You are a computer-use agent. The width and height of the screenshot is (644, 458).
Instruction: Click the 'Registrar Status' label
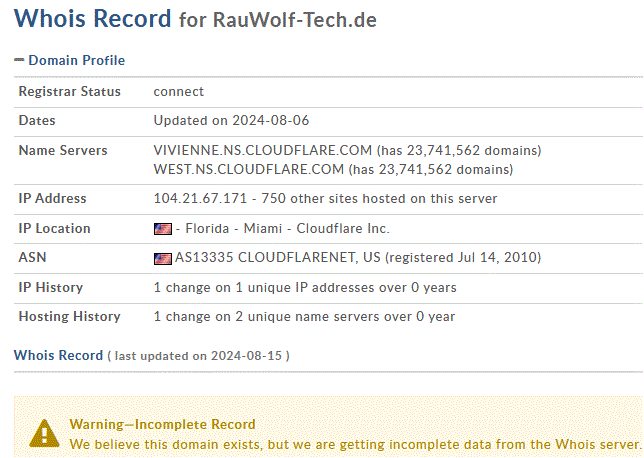point(69,91)
